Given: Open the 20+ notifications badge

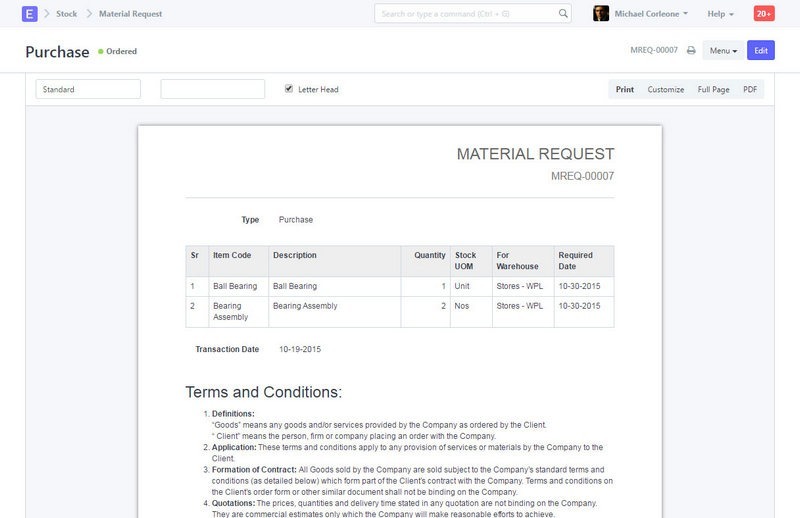Looking at the screenshot, I should (x=763, y=14).
